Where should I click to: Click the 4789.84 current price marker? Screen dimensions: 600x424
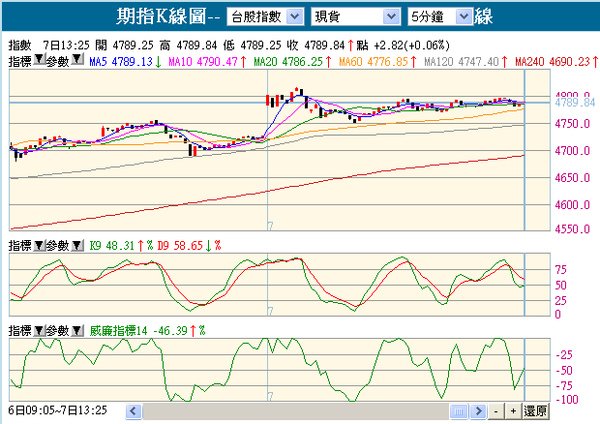[575, 103]
